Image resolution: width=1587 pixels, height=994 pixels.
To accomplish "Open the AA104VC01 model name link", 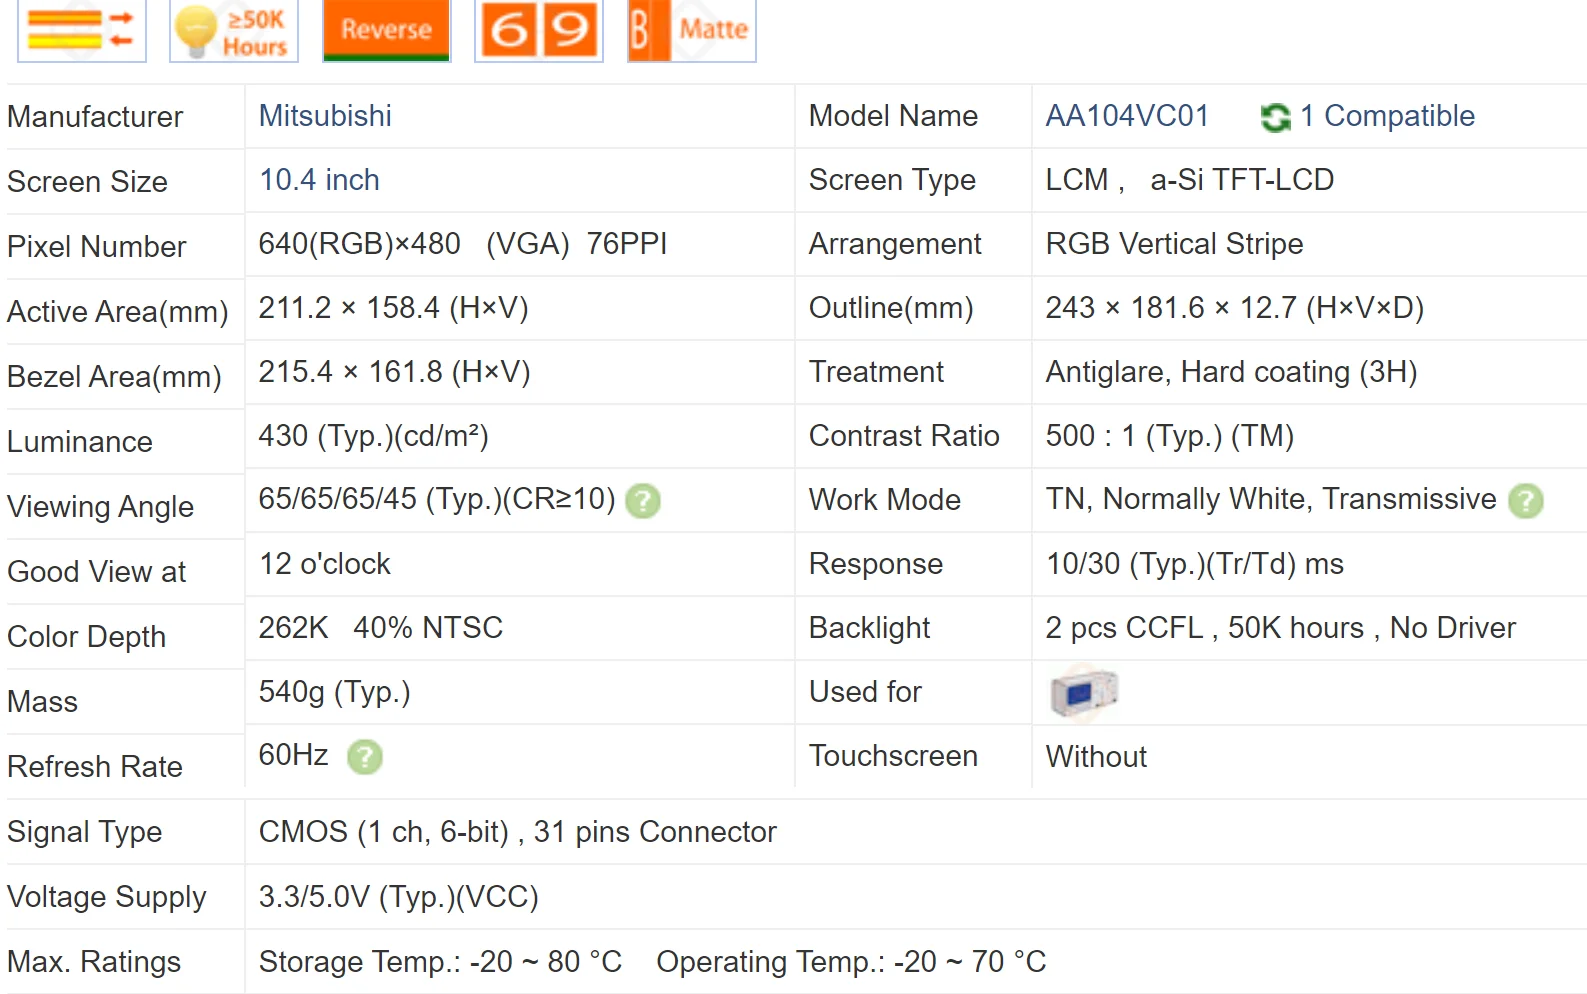I will coord(1127,116).
